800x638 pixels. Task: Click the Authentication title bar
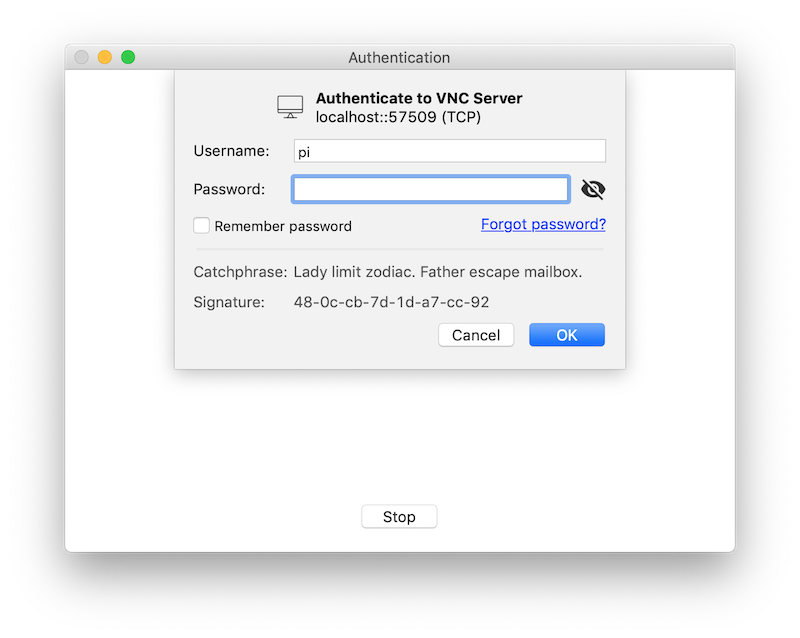point(399,57)
